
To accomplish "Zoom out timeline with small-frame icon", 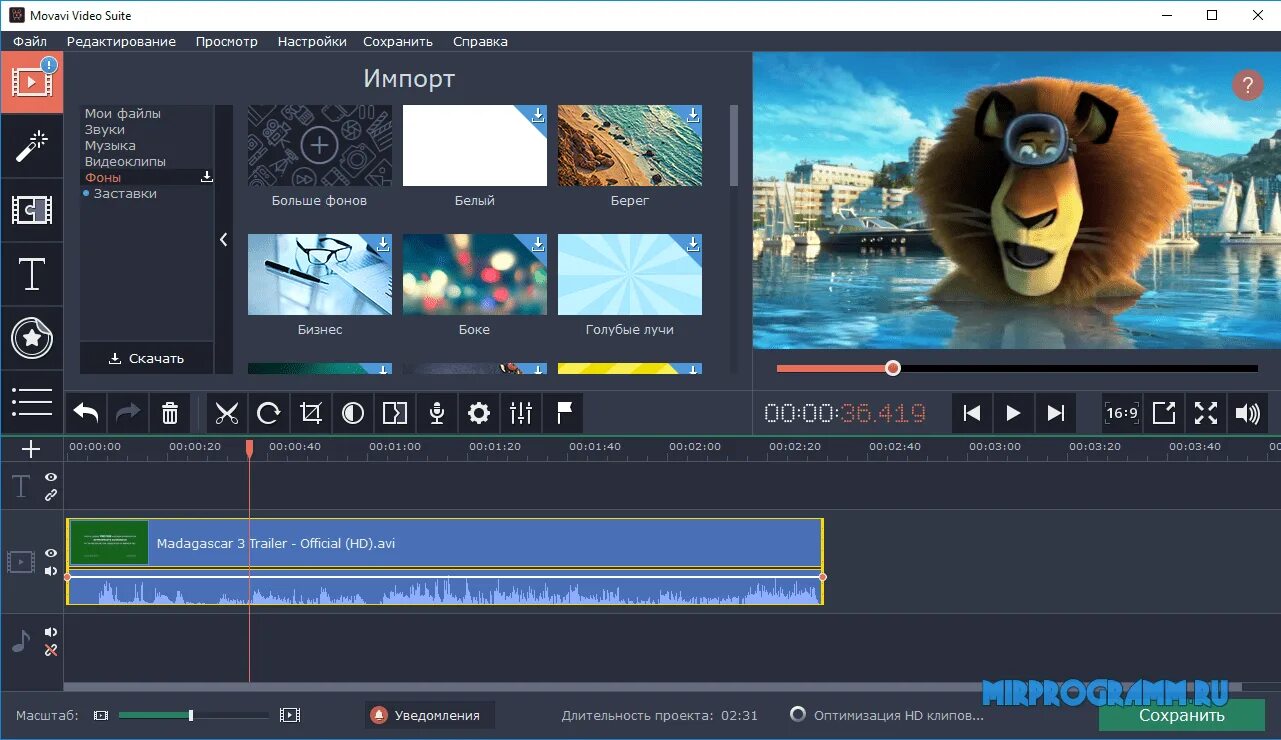I will click(101, 716).
